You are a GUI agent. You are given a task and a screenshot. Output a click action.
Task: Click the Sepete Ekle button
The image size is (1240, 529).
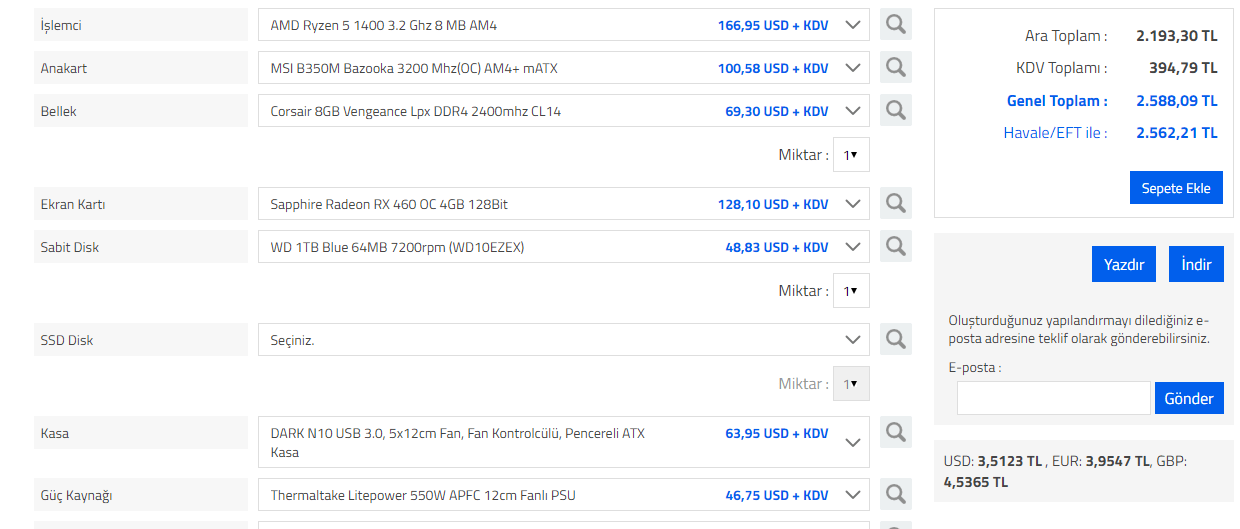click(1176, 188)
